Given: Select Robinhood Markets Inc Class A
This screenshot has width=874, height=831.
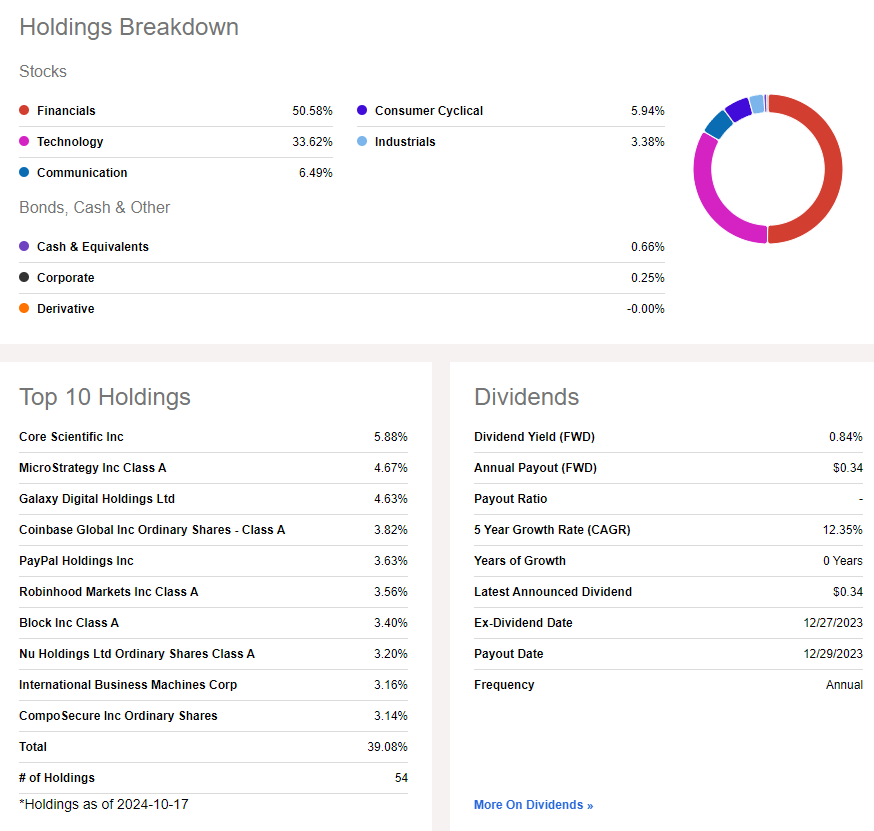Looking at the screenshot, I should (108, 592).
